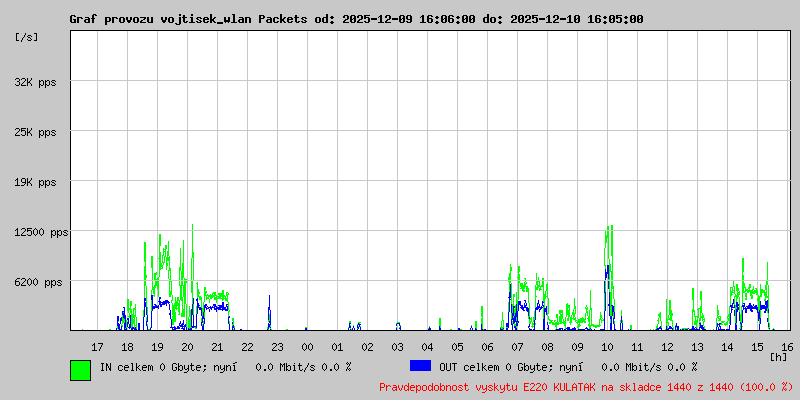The width and height of the screenshot is (800, 400).
Task: Click hour label '12' on time axis
Action: (x=667, y=347)
